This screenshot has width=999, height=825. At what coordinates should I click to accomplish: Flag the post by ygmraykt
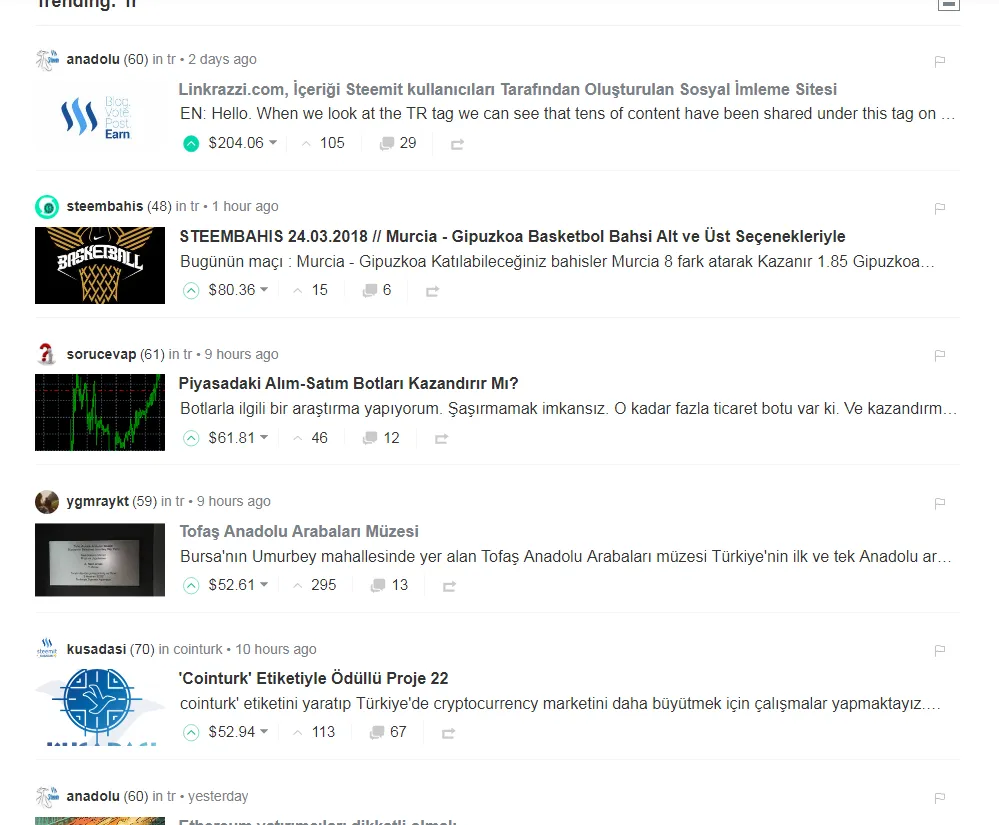click(x=939, y=503)
